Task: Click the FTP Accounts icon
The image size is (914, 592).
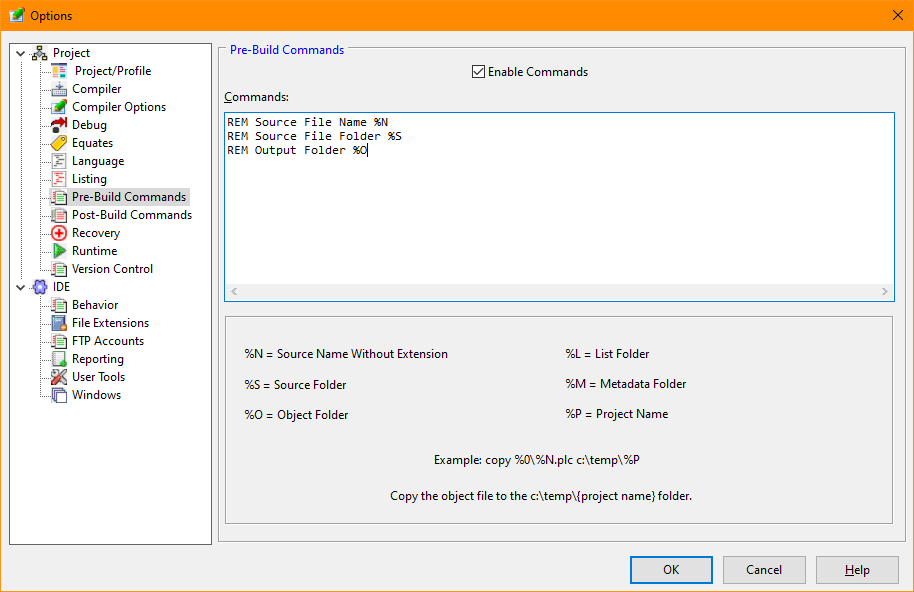Action: 59,341
